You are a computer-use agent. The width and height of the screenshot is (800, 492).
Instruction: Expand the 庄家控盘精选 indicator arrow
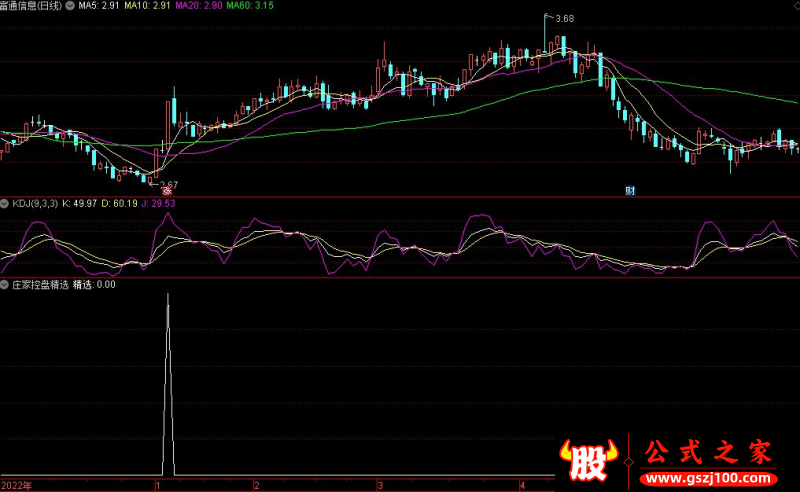5,285
